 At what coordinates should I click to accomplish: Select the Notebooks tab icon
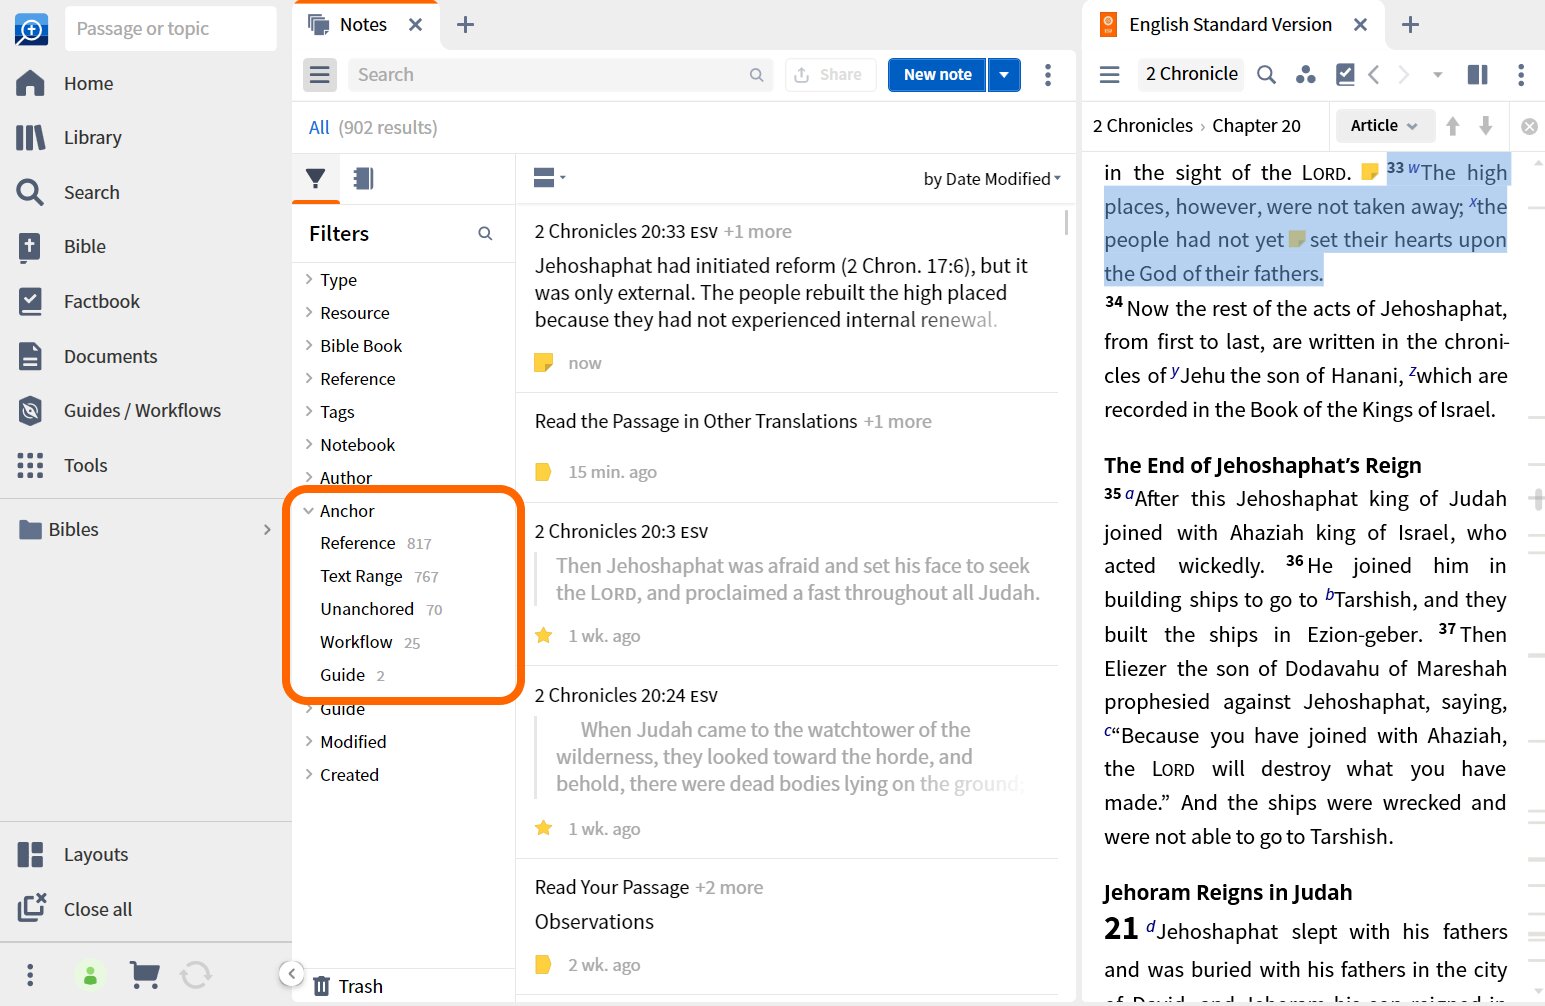tap(364, 179)
